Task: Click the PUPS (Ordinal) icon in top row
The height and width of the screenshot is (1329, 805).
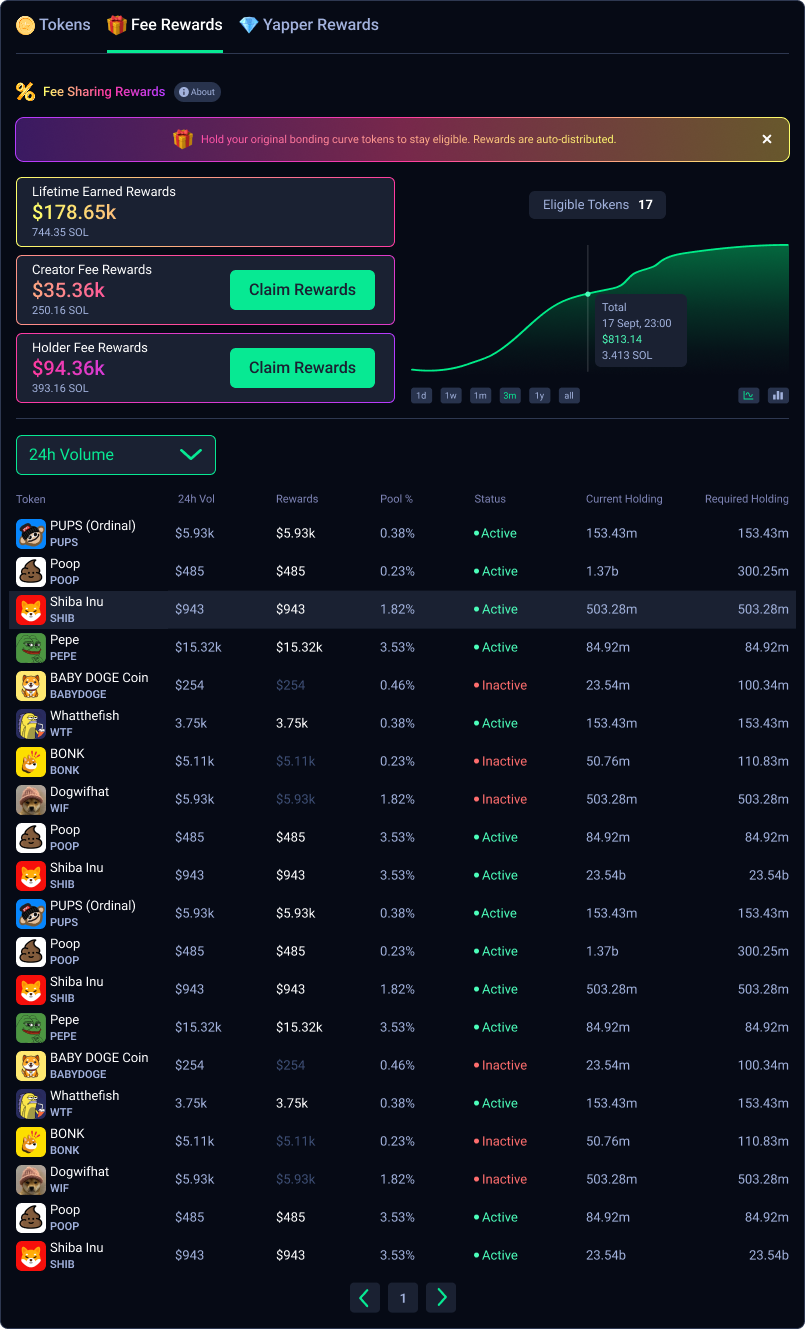Action: tap(31, 534)
